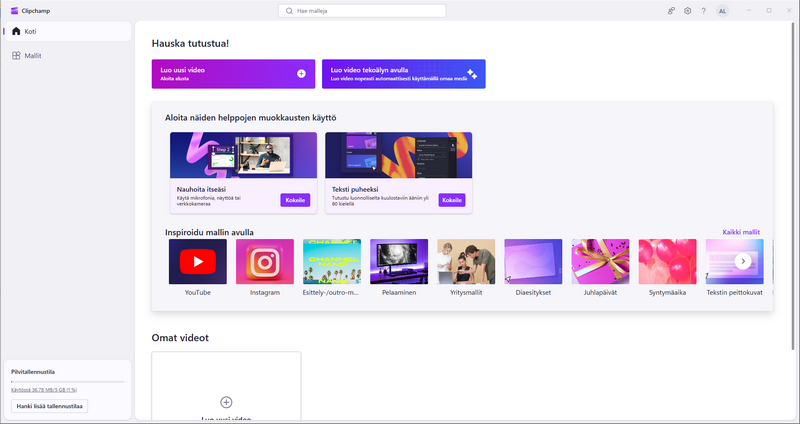
Task: Click Hanki lisää tallennustilaa button
Action: click(49, 406)
